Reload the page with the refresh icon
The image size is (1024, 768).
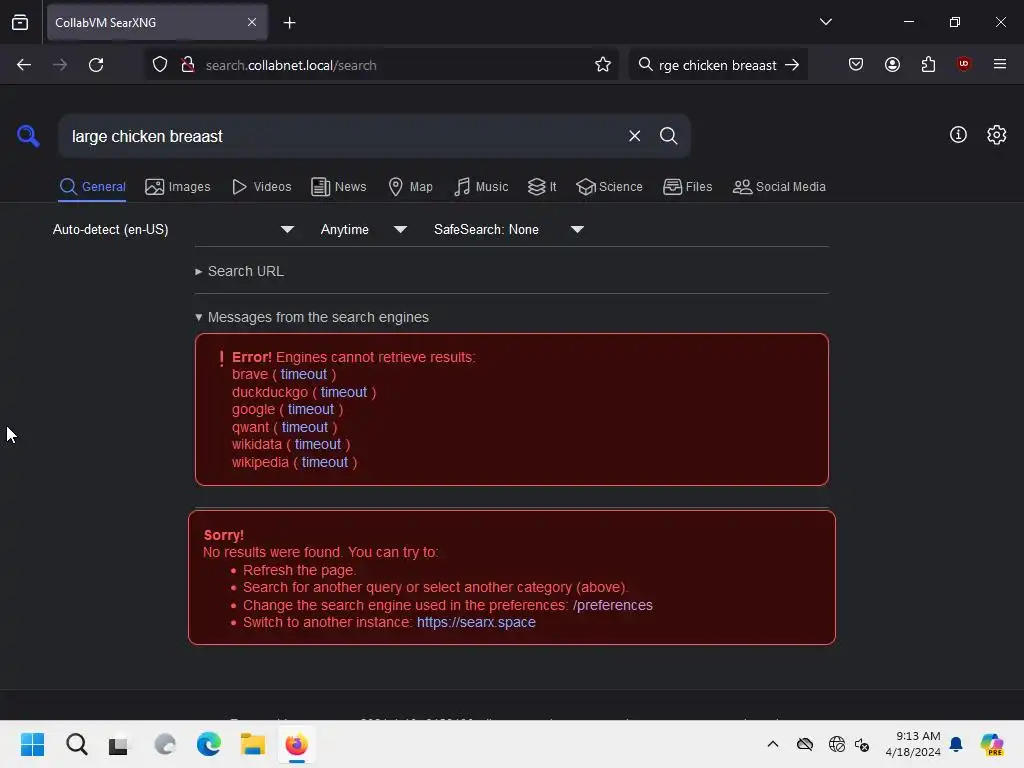point(96,65)
